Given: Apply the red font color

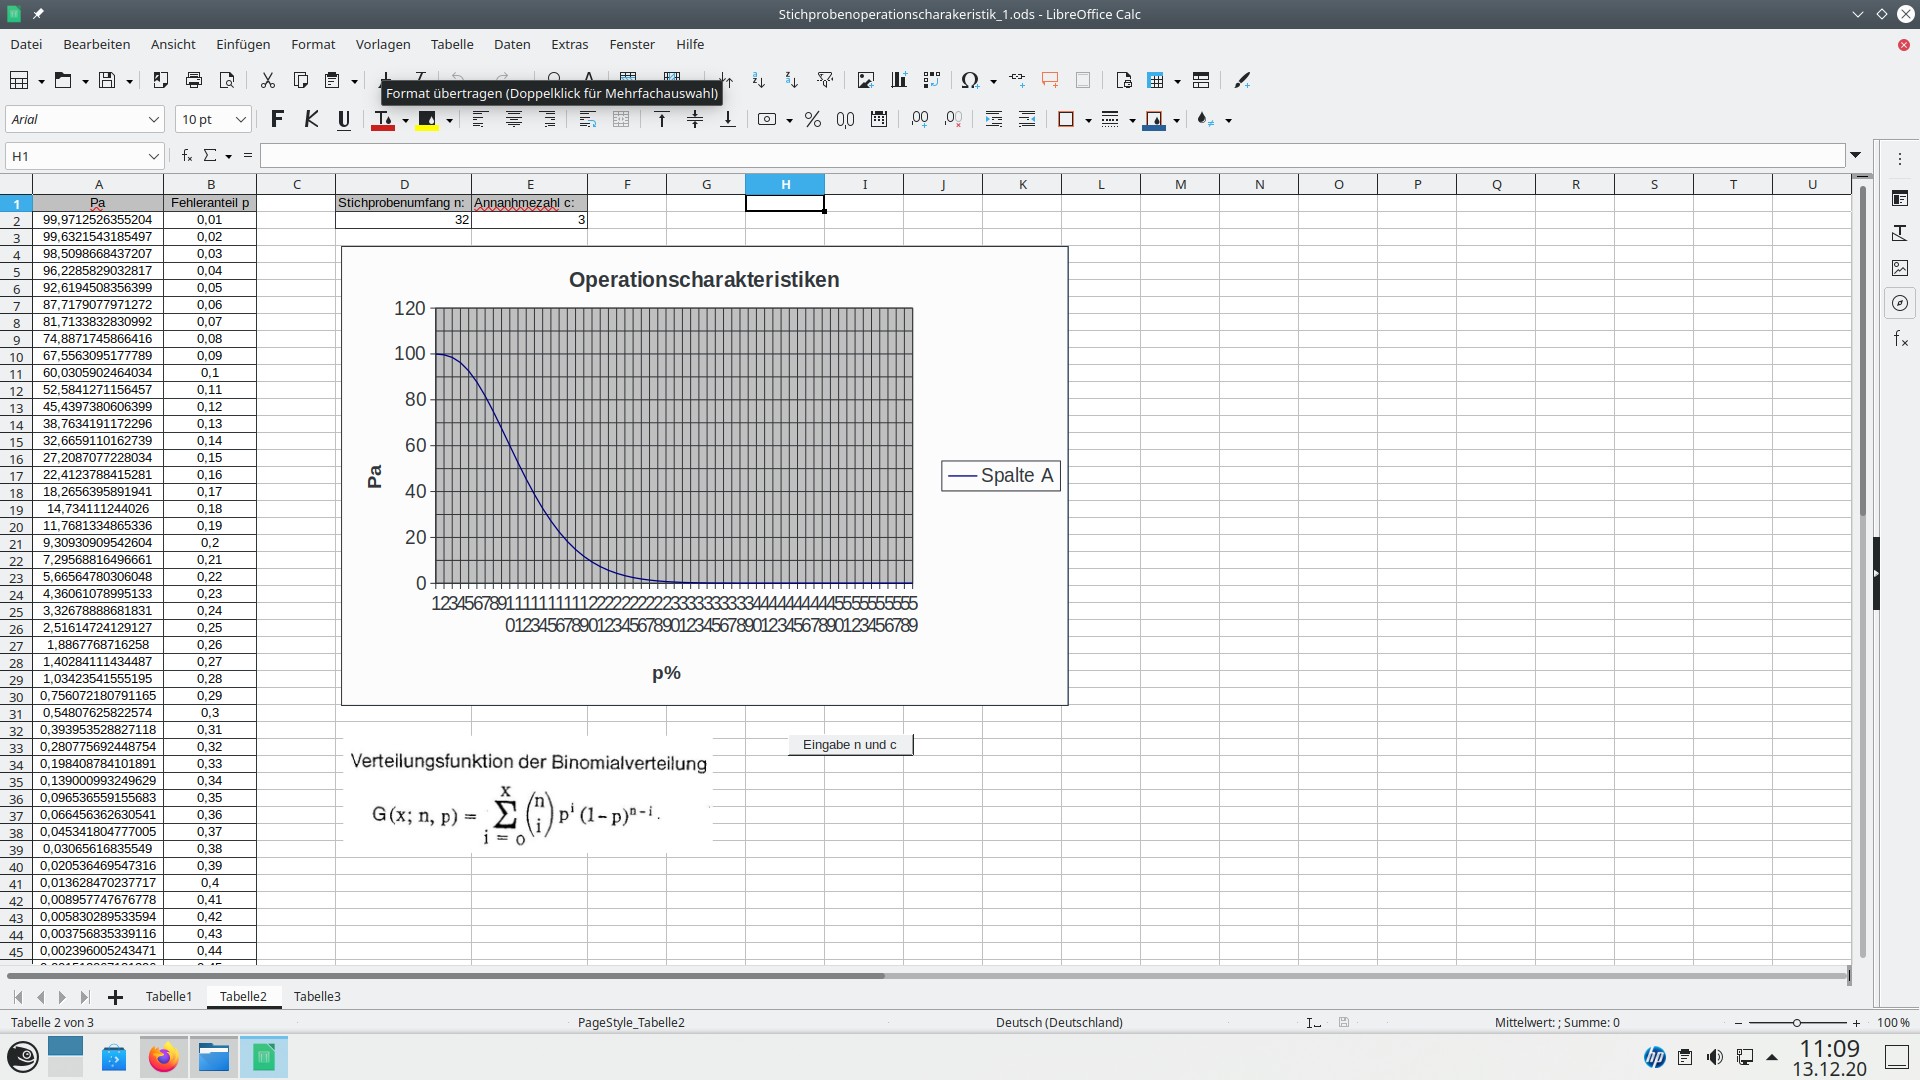Looking at the screenshot, I should [383, 120].
